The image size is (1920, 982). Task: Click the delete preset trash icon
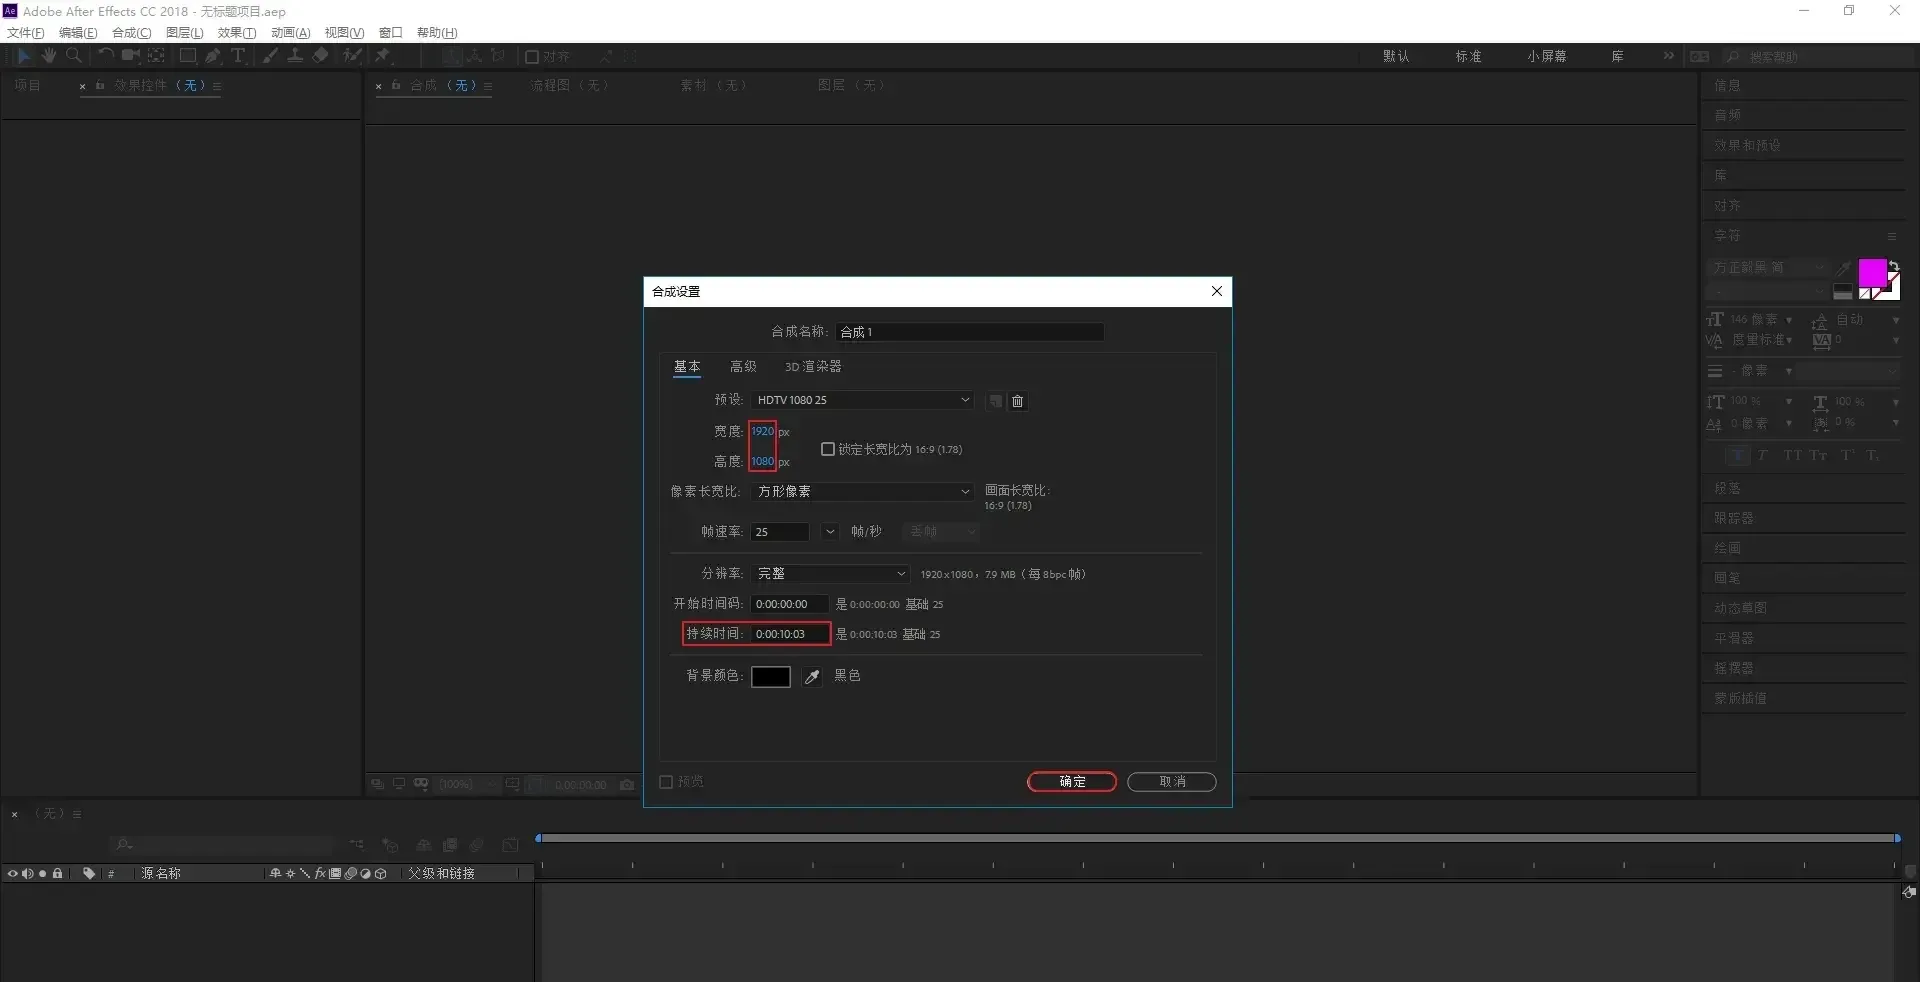[1018, 401]
